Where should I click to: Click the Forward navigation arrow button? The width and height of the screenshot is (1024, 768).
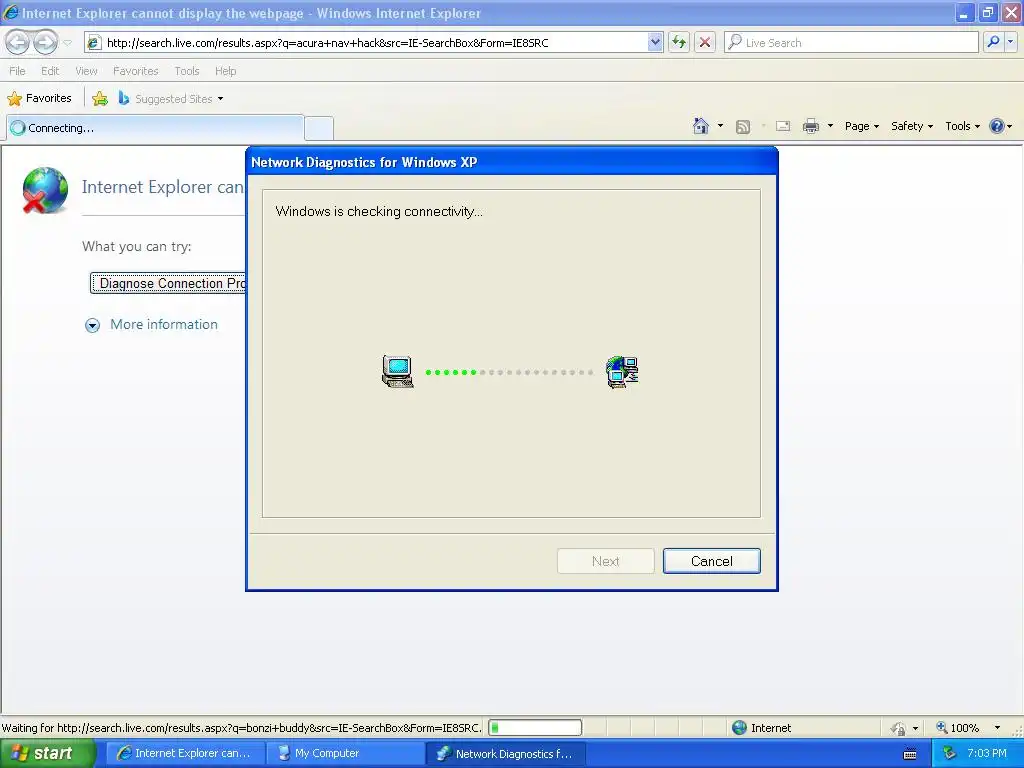click(45, 42)
